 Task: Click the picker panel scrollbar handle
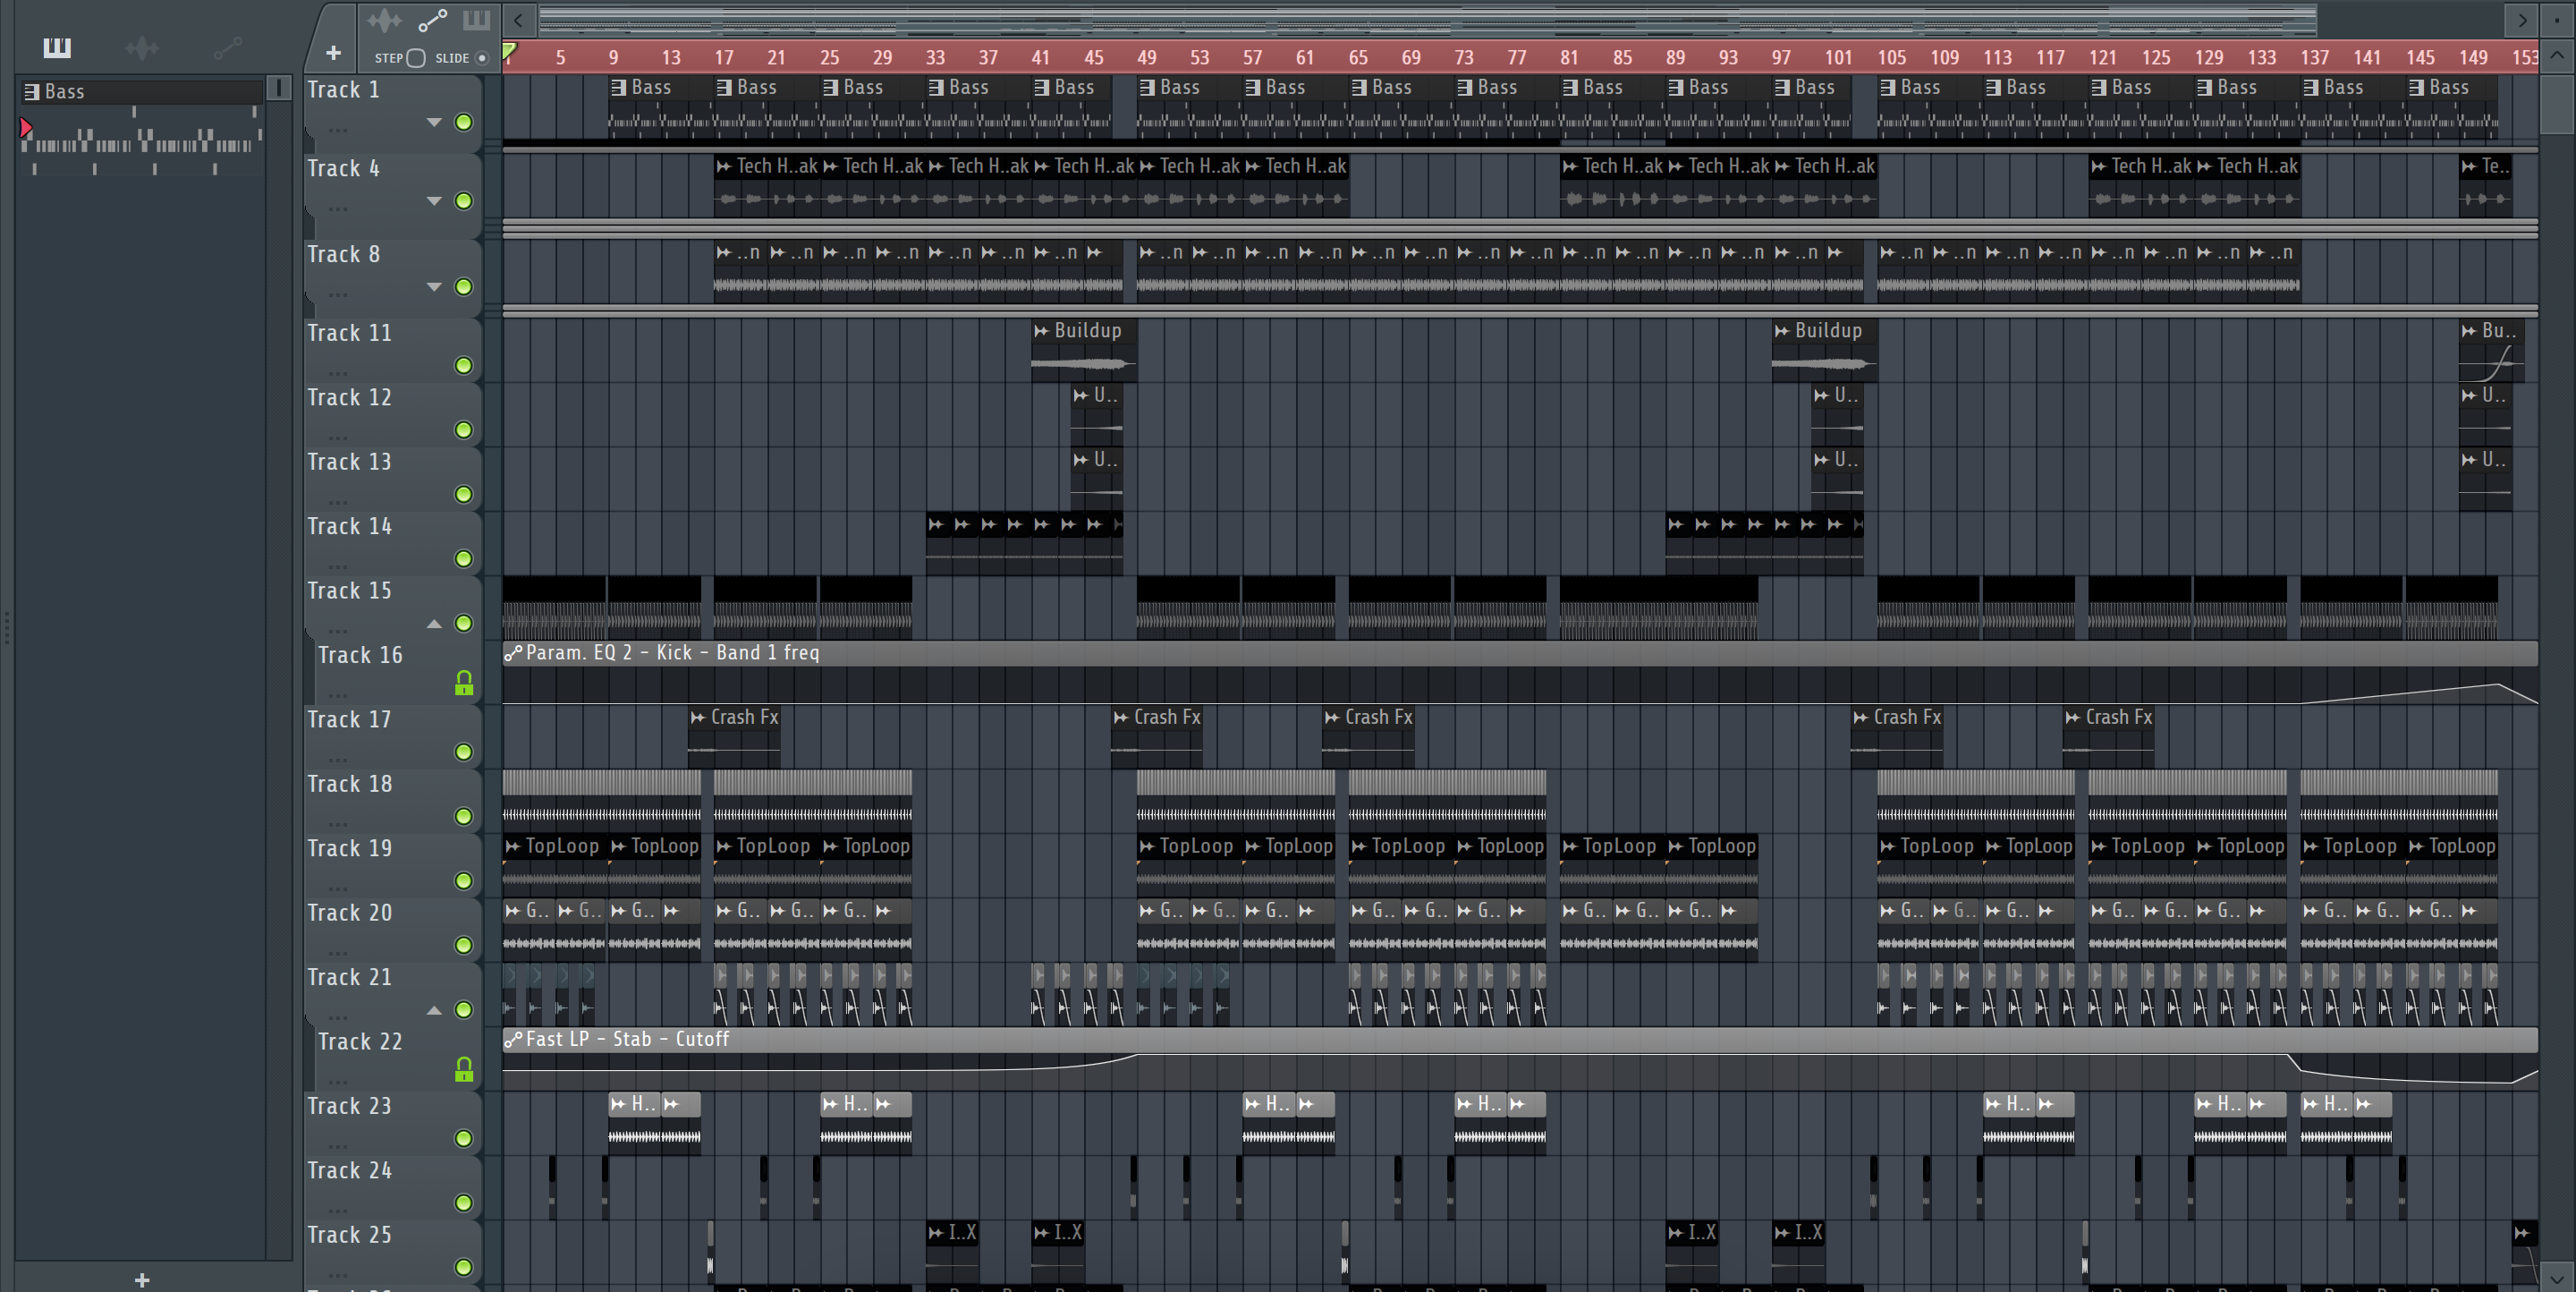[x=279, y=88]
